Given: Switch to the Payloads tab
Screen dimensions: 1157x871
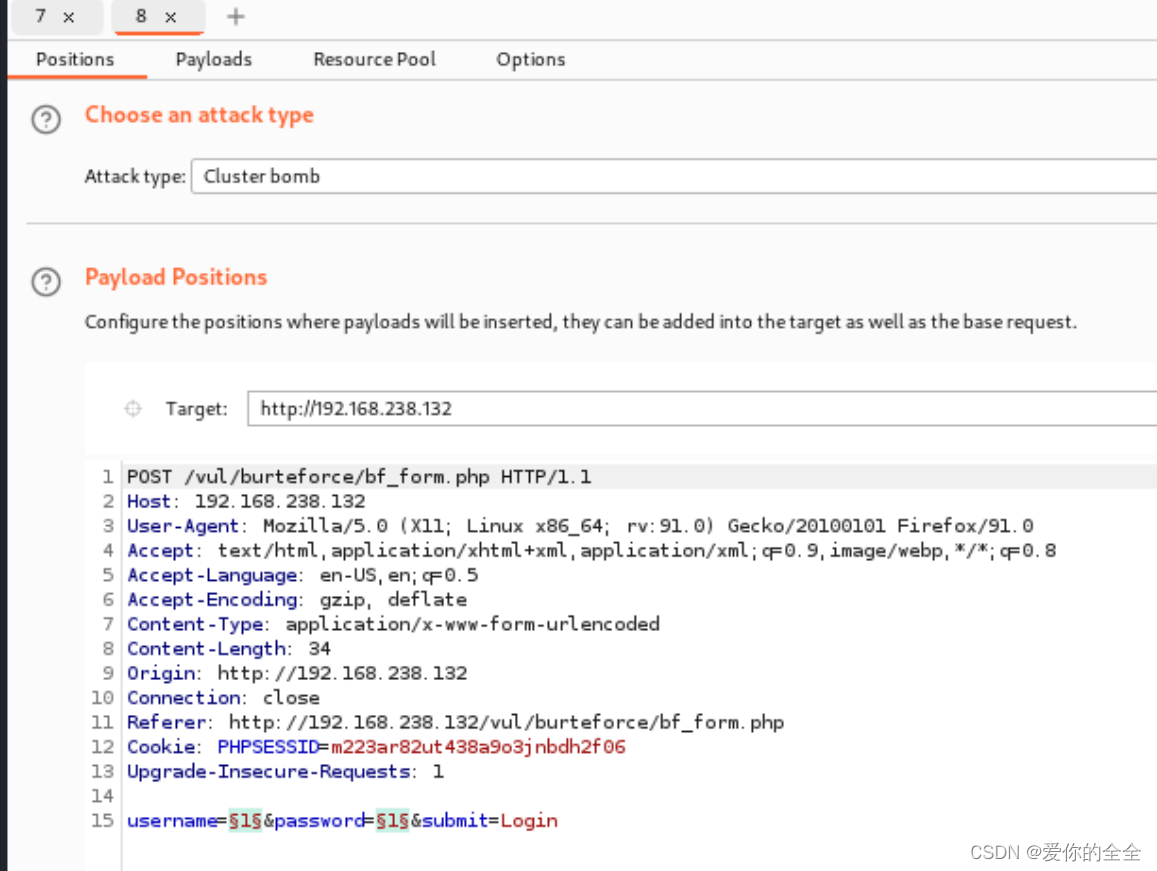Looking at the screenshot, I should [214, 59].
